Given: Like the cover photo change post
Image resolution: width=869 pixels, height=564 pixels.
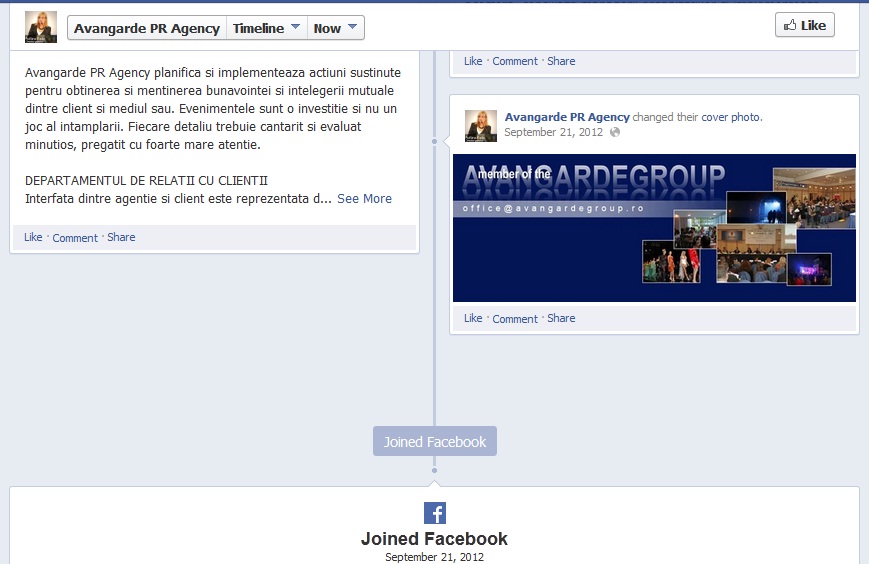Looking at the screenshot, I should pyautogui.click(x=473, y=318).
